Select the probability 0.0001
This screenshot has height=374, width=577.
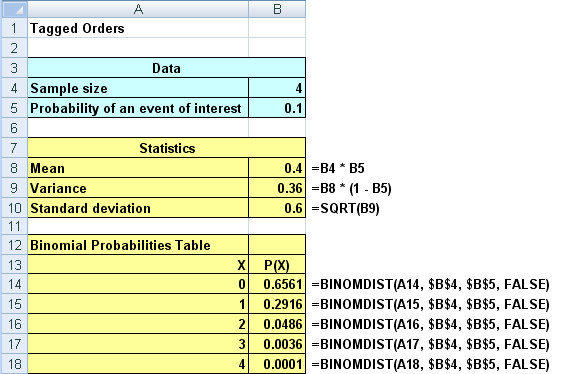(x=277, y=364)
